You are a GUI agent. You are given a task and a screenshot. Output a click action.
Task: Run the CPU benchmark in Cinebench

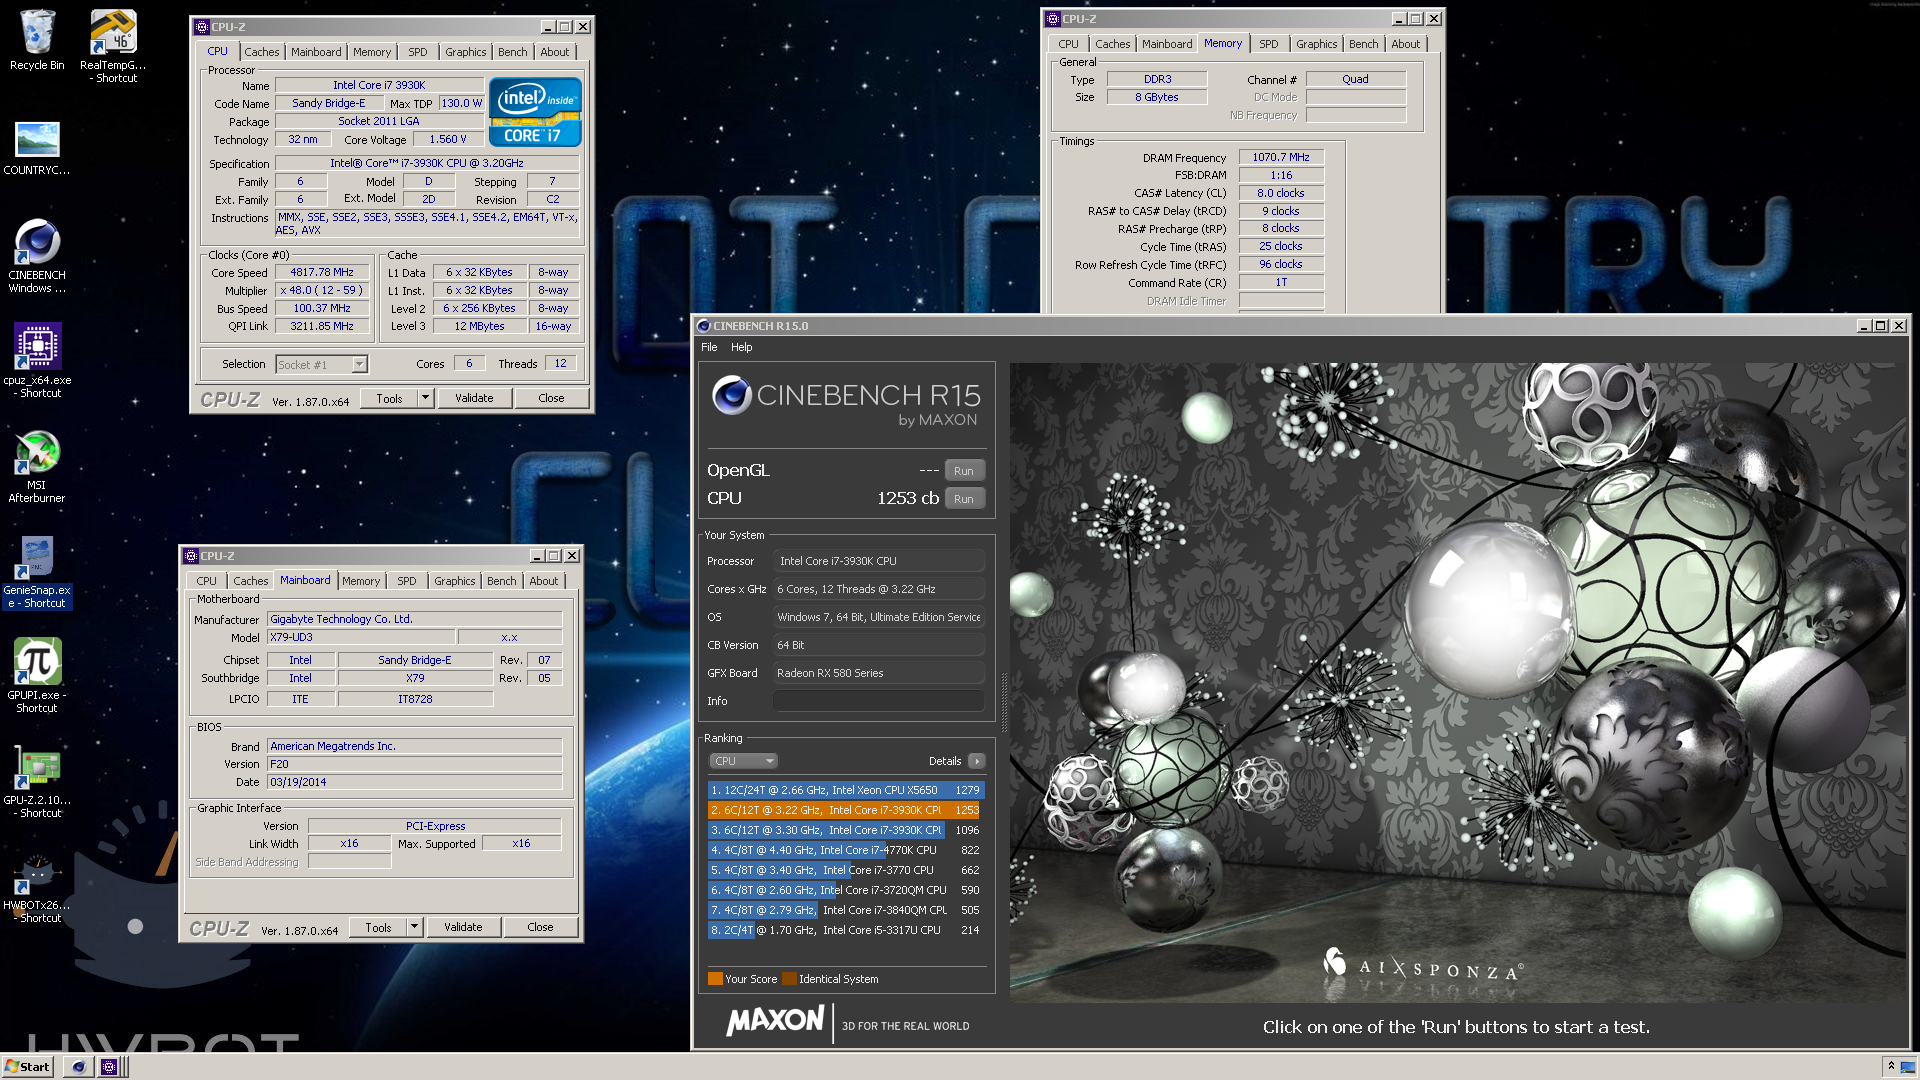tap(964, 499)
